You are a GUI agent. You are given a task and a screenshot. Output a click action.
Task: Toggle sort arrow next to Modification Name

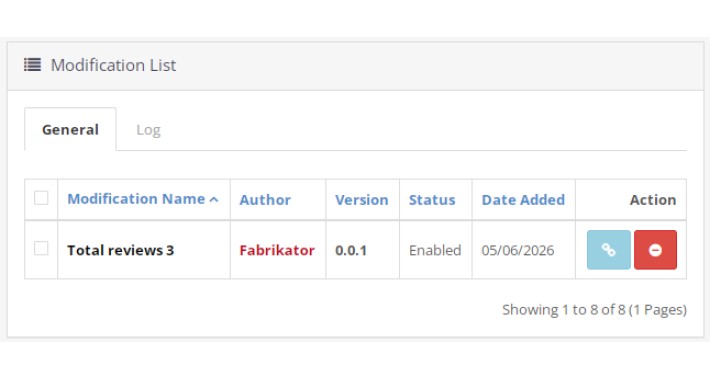click(214, 199)
